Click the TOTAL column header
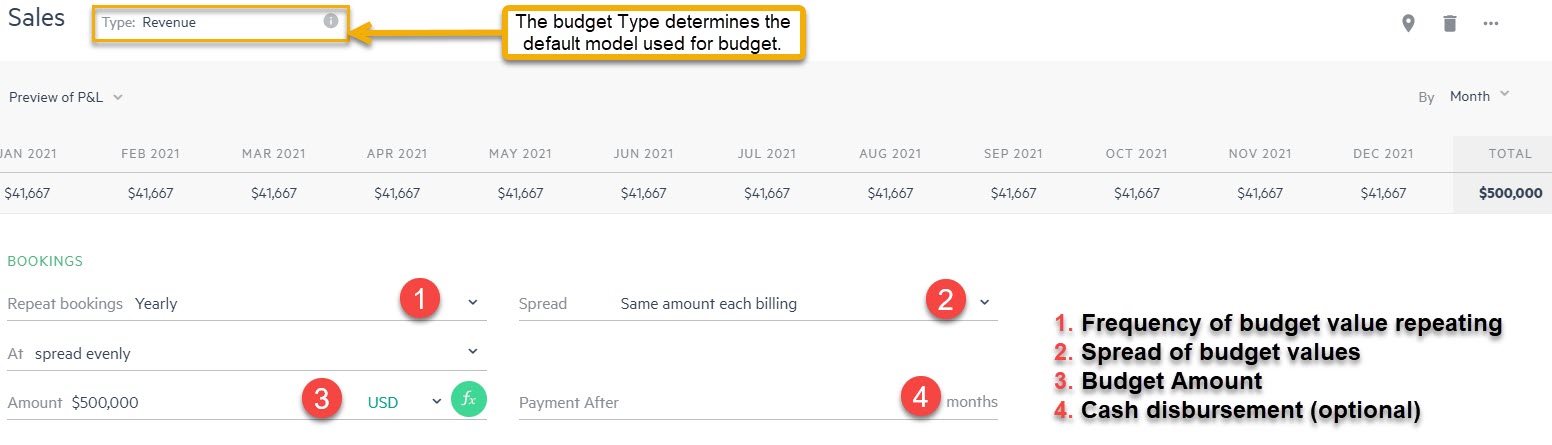Viewport: 1552px width, 445px height. pyautogui.click(x=1509, y=154)
